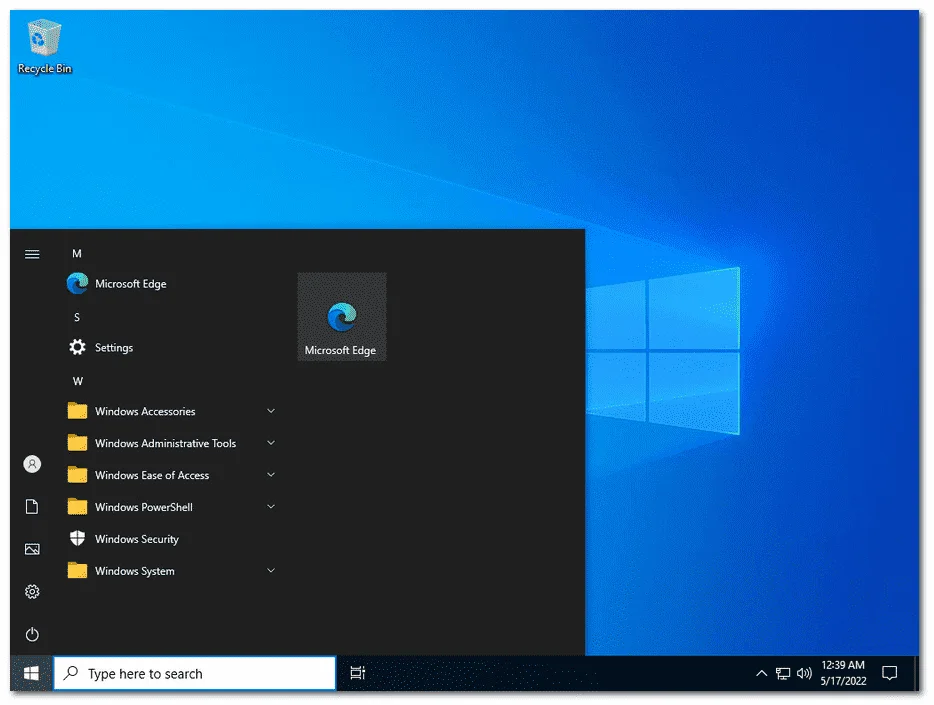
Task: Launch the pinned Microsoft Edge tile
Action: click(x=342, y=317)
